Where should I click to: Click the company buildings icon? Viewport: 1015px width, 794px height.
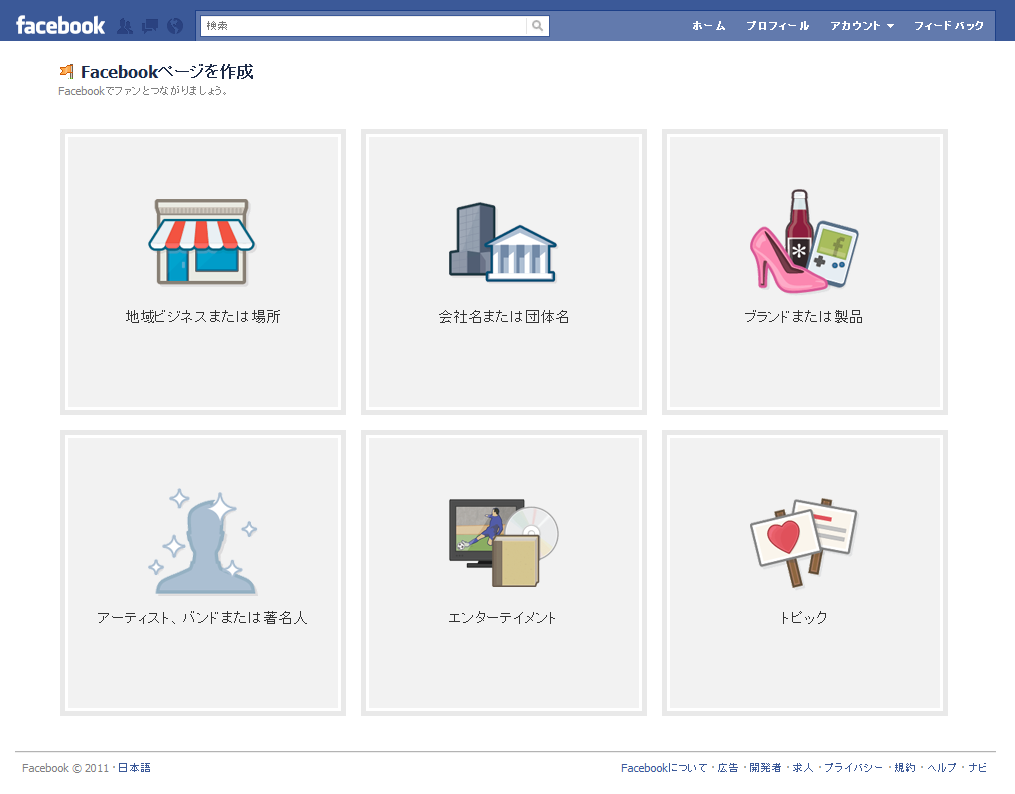tap(503, 242)
